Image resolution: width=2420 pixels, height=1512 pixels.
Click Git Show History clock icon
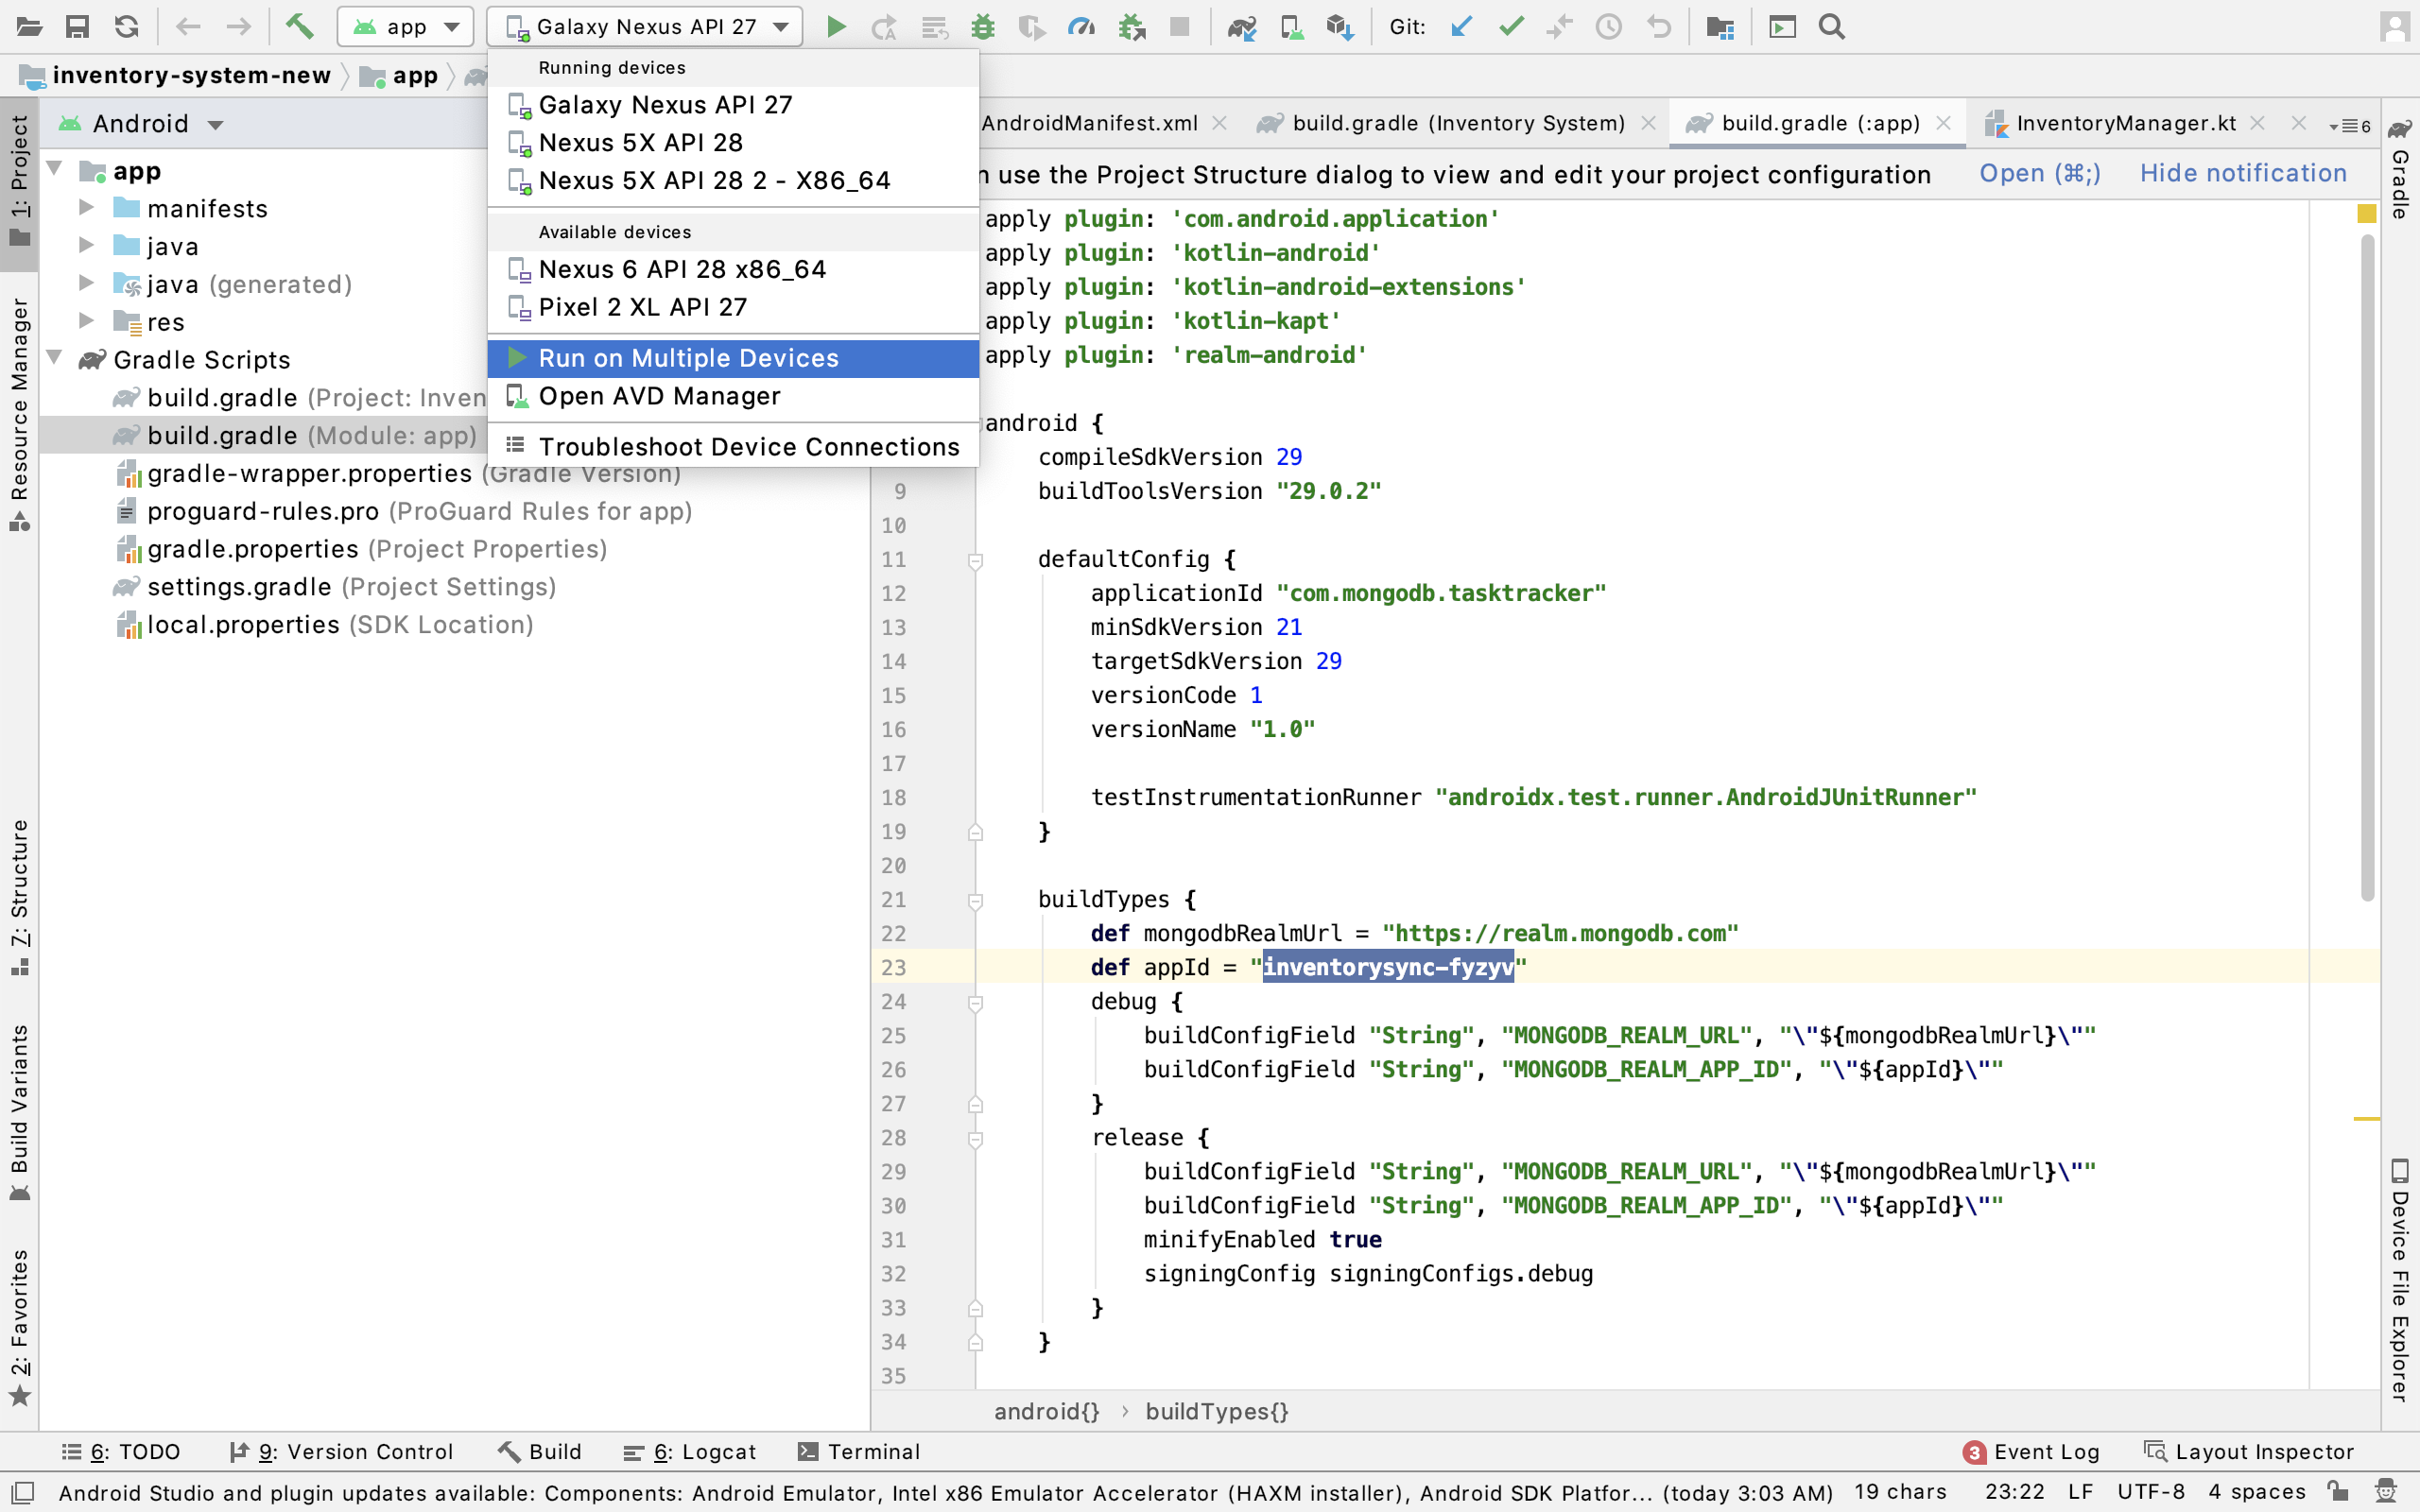1608,27
